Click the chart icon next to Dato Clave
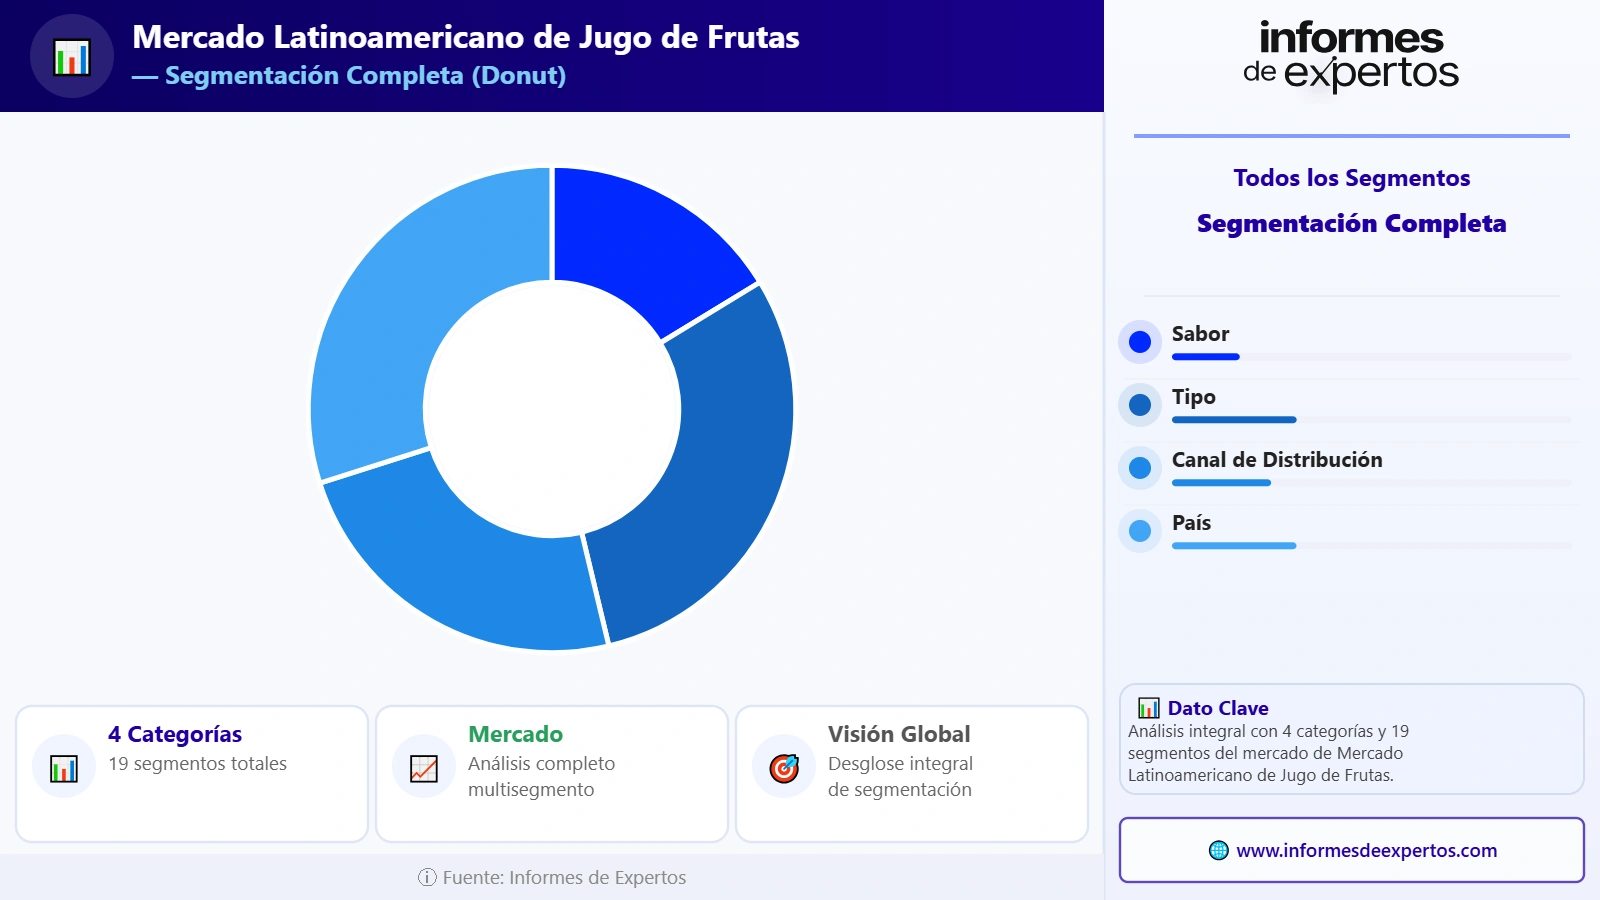 (1149, 708)
